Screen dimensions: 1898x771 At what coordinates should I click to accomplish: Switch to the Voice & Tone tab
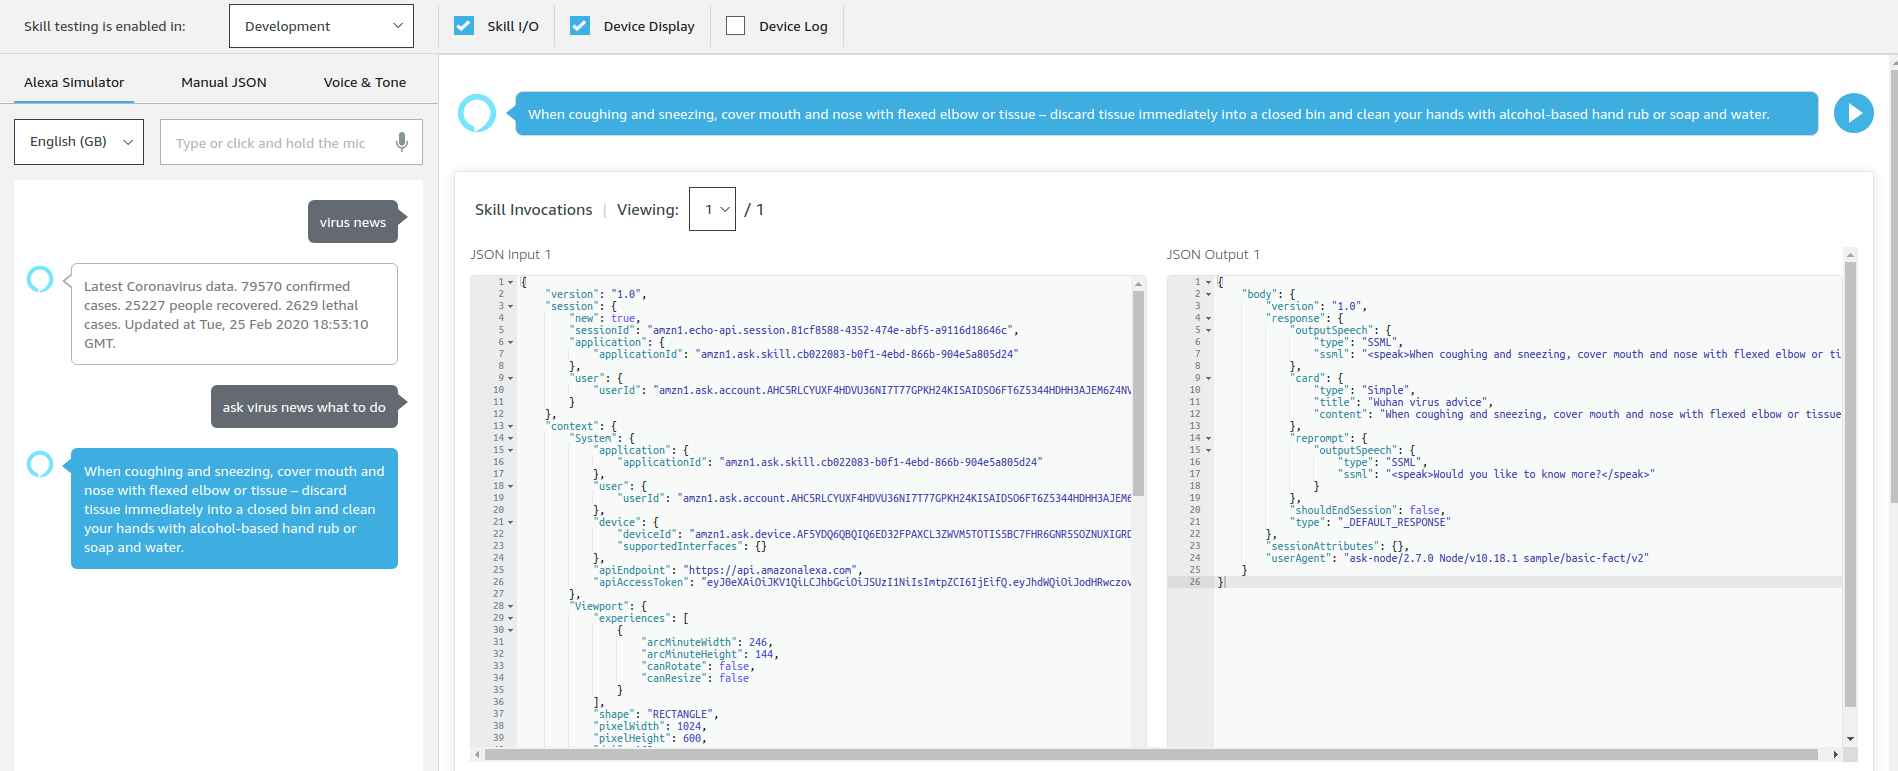pos(365,82)
